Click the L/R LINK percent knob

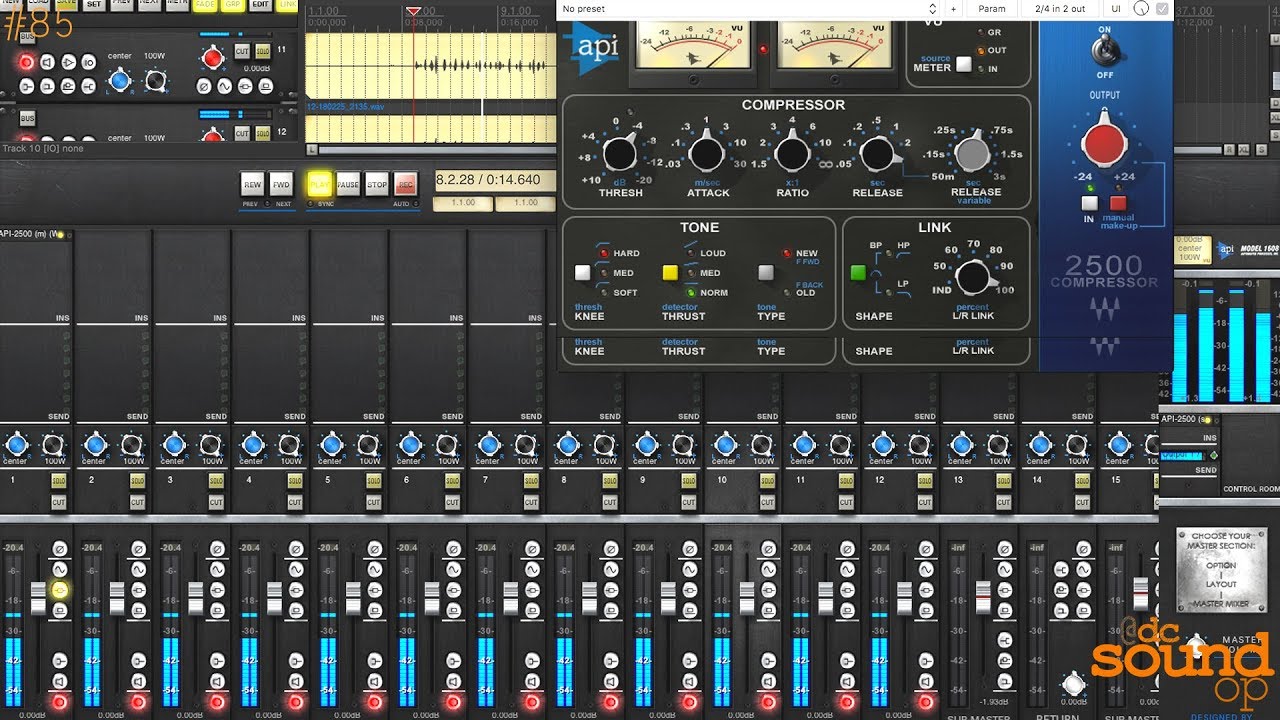972,277
